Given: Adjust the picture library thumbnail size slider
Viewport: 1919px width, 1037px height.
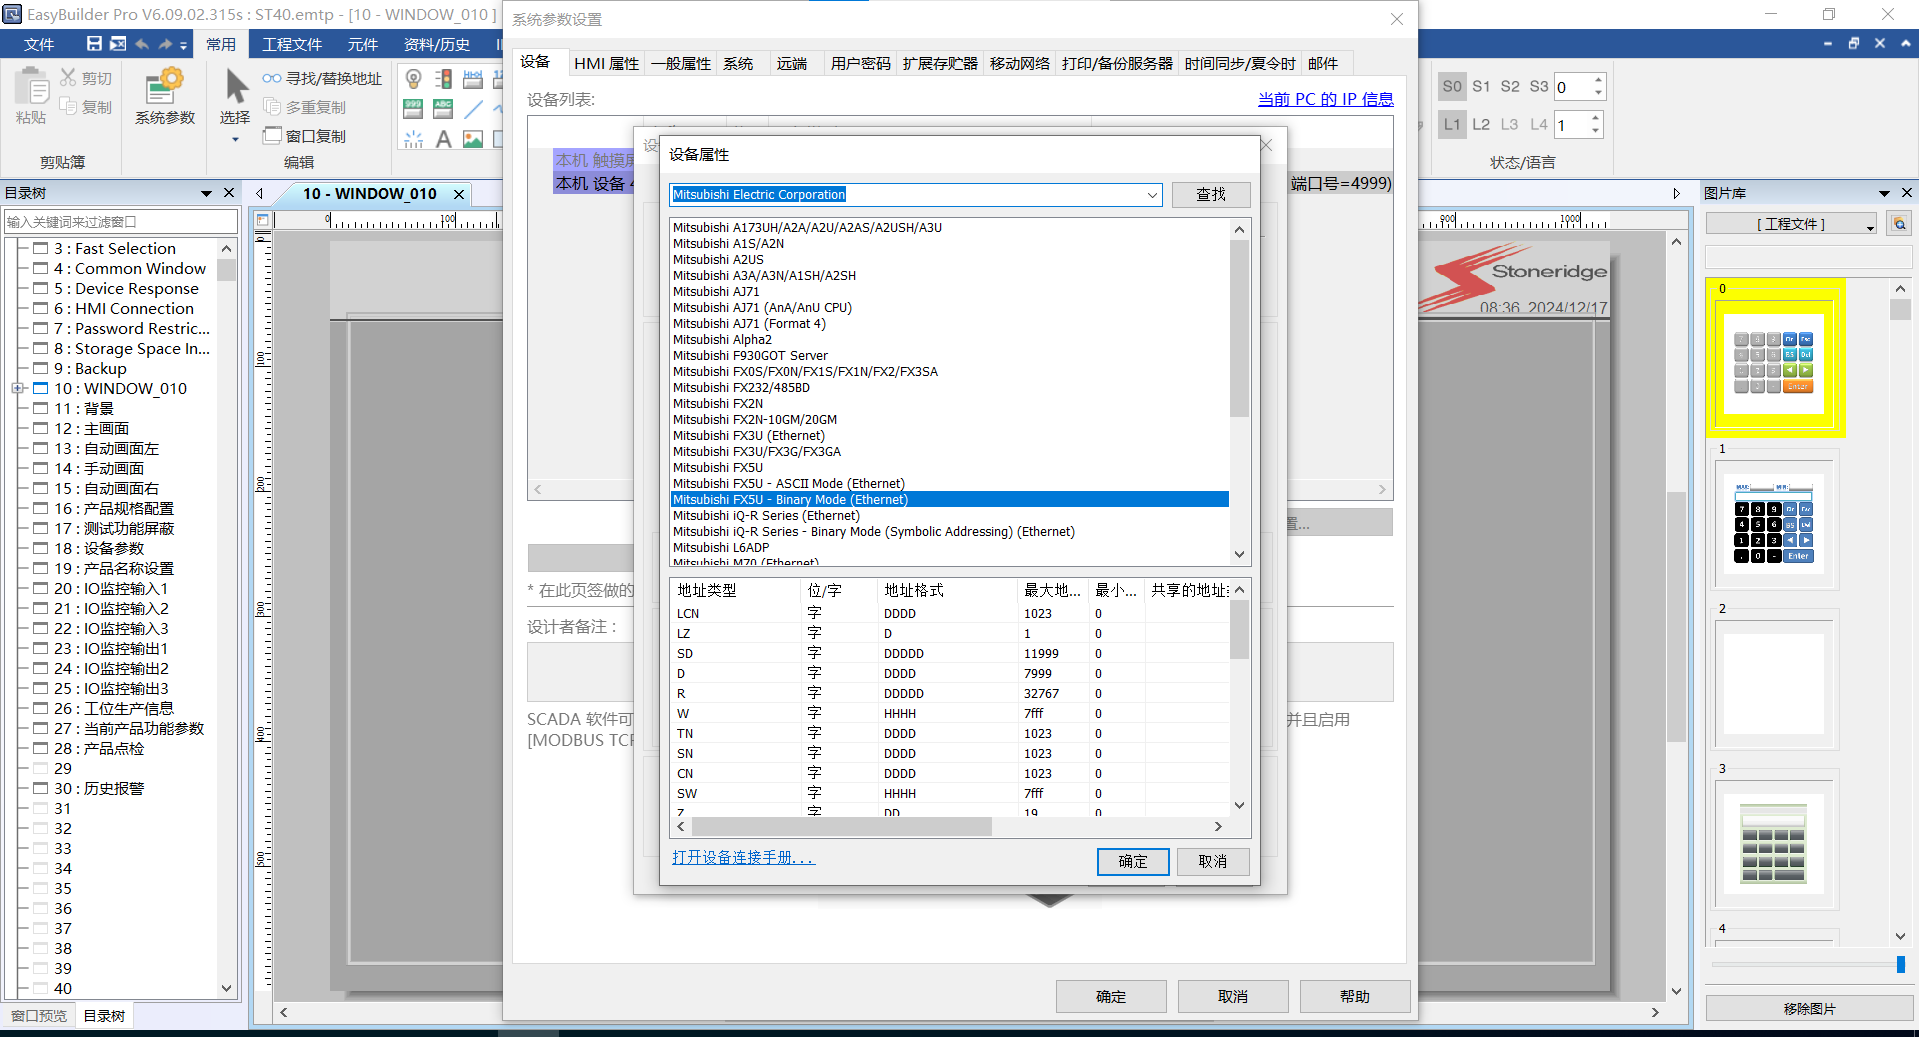Looking at the screenshot, I should (x=1900, y=964).
